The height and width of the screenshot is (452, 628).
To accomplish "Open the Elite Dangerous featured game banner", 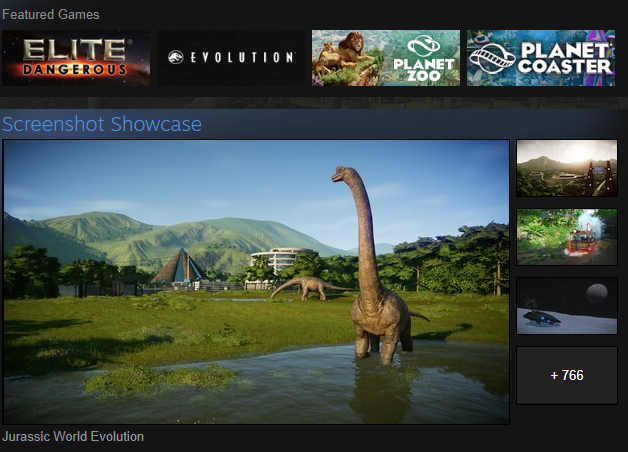I will click(76, 58).
